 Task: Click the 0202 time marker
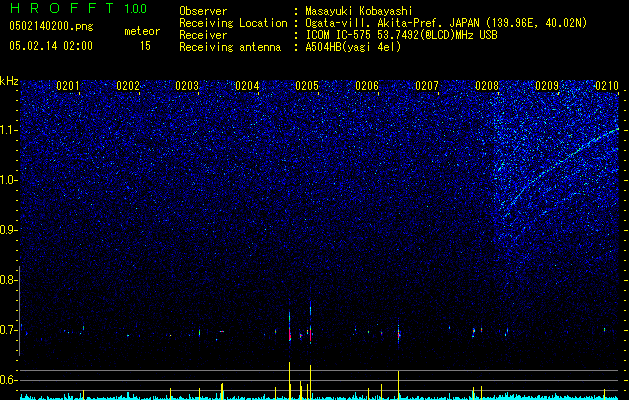point(128,86)
